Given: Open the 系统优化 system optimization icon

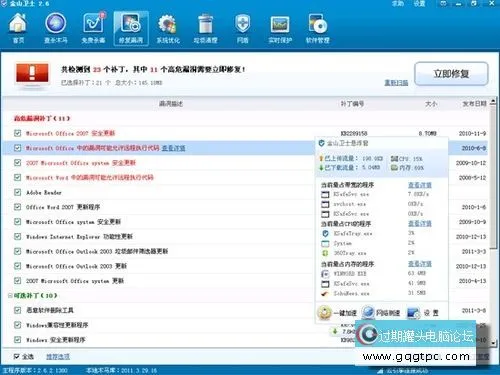Looking at the screenshot, I should click(x=168, y=28).
